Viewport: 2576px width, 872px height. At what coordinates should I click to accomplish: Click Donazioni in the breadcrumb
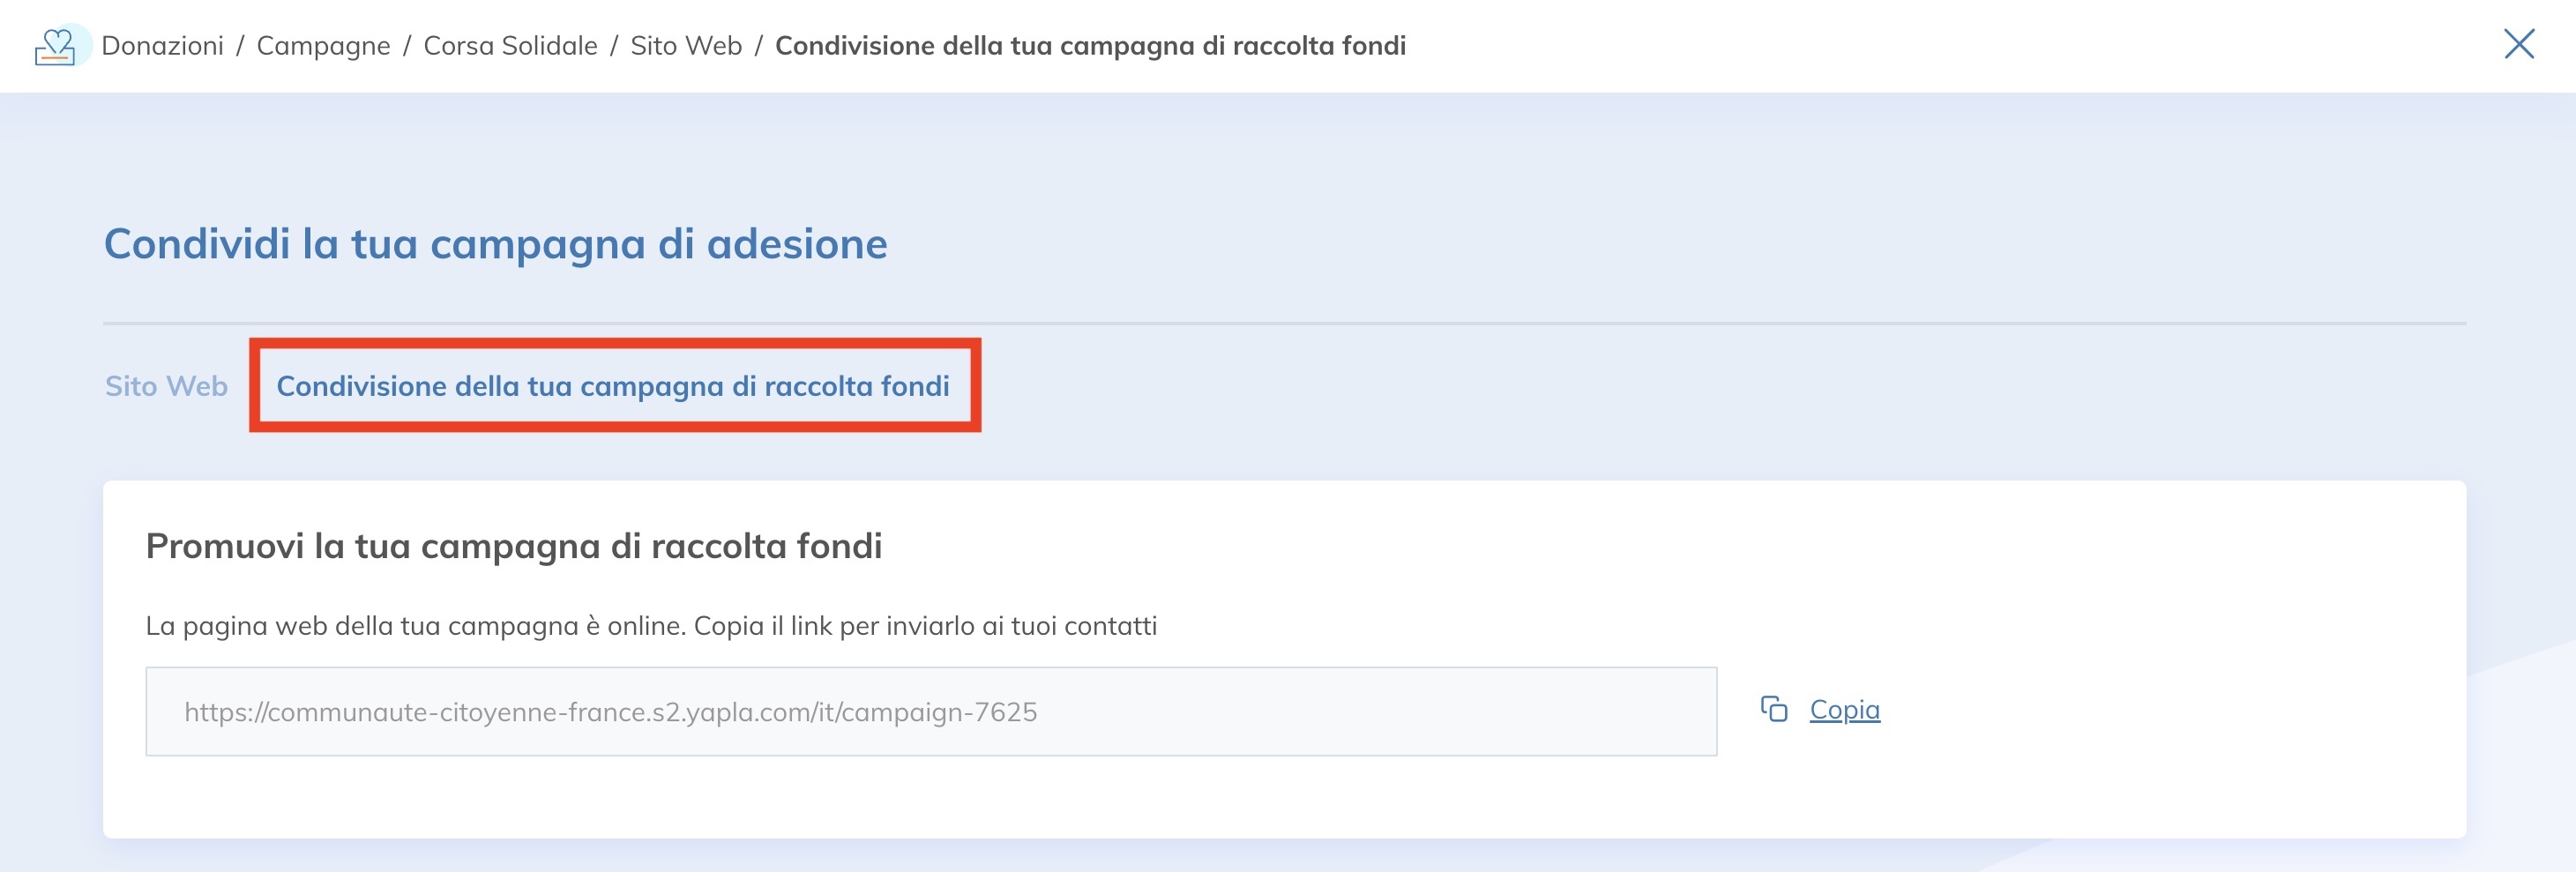tap(163, 45)
